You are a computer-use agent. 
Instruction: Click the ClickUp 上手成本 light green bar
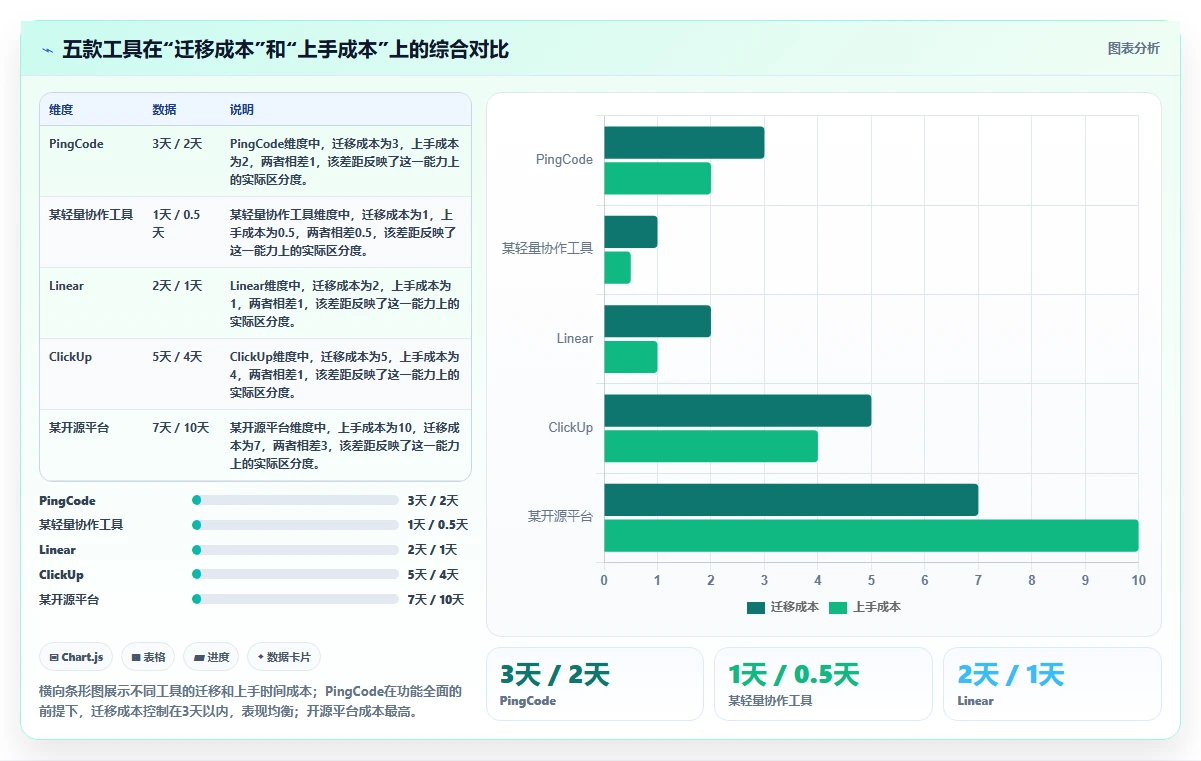coord(711,446)
